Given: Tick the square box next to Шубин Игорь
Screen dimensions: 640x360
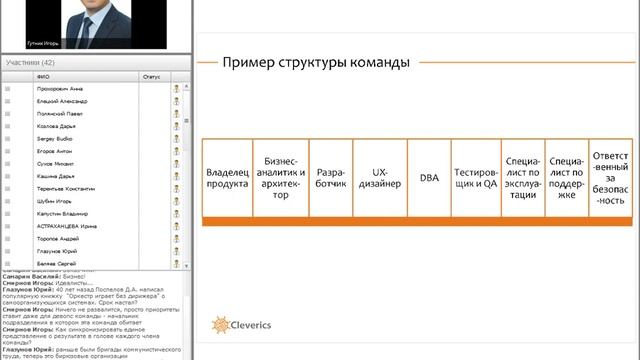Looking at the screenshot, I should click(x=7, y=201).
